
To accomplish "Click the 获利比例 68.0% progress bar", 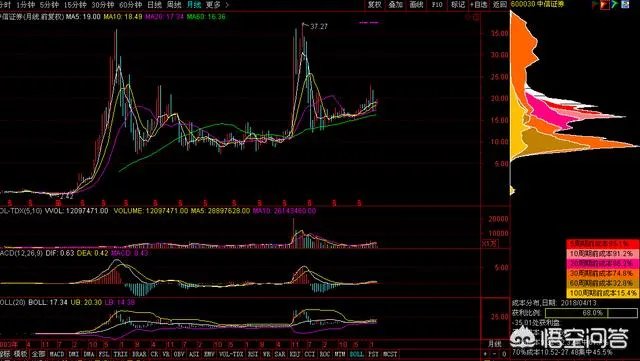I will coord(591,313).
